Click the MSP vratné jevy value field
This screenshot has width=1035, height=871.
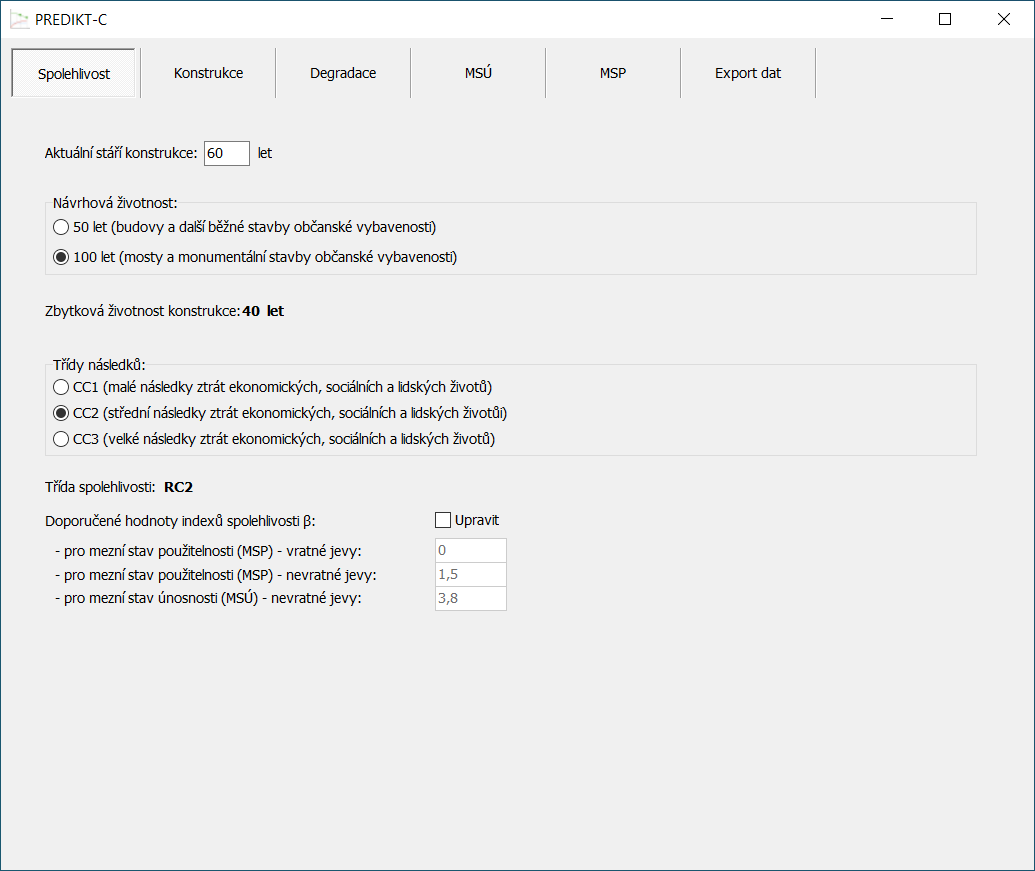click(471, 550)
